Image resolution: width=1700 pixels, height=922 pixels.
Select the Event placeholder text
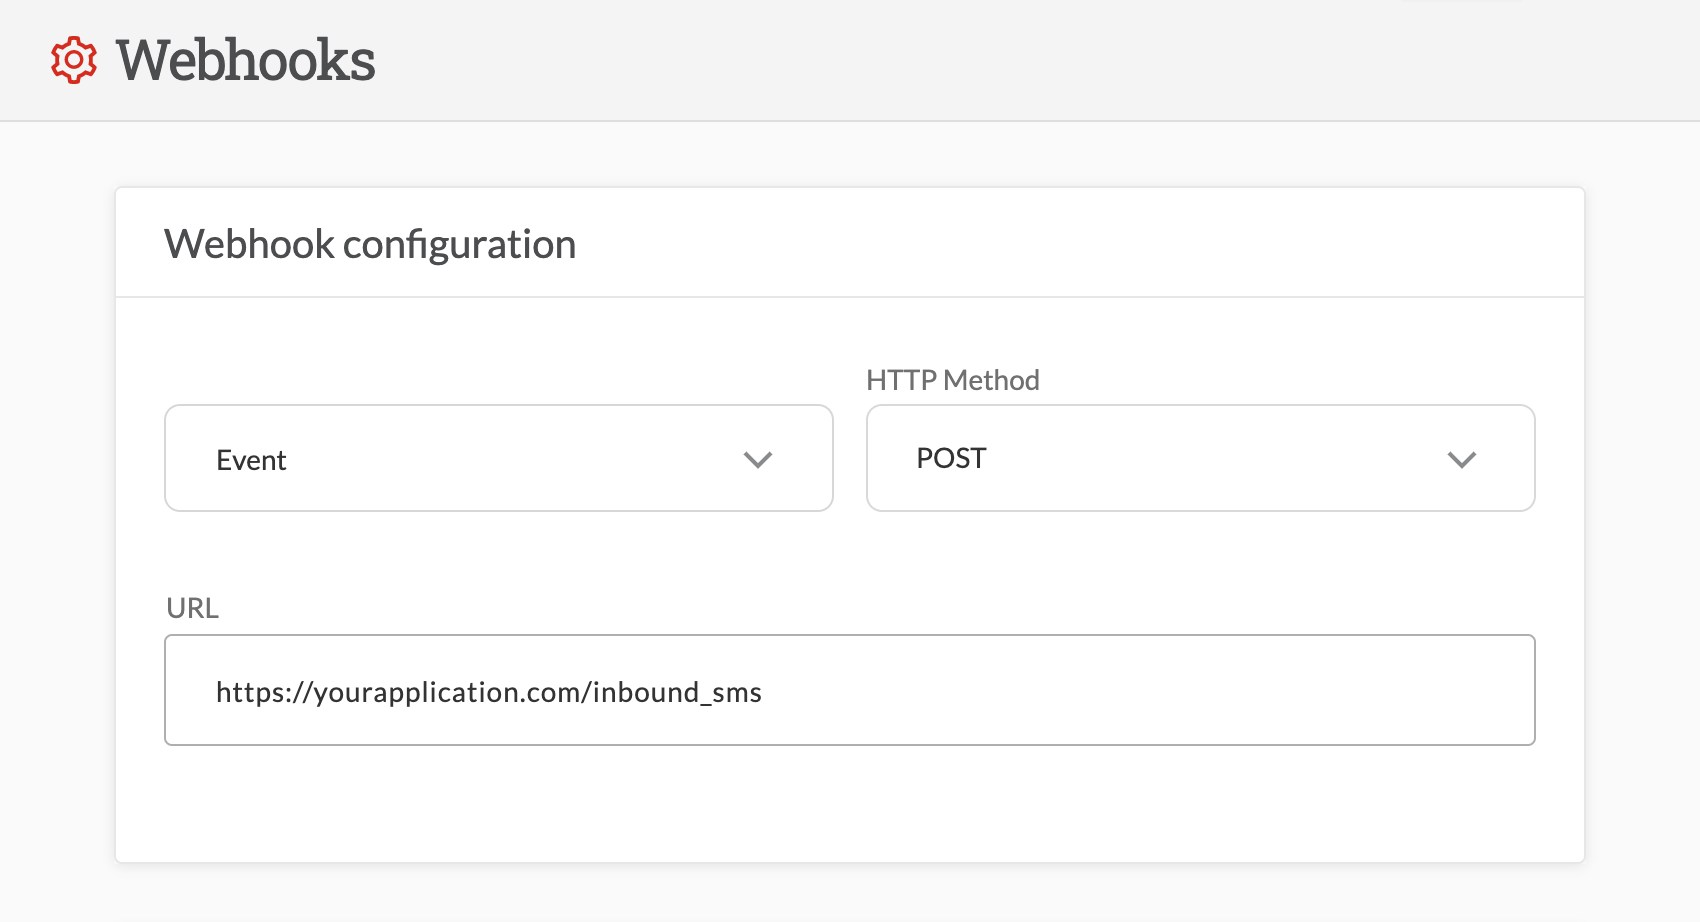click(x=252, y=459)
